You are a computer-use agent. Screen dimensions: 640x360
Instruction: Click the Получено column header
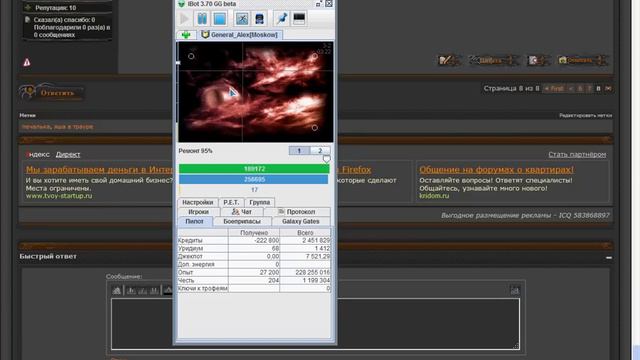click(x=254, y=233)
